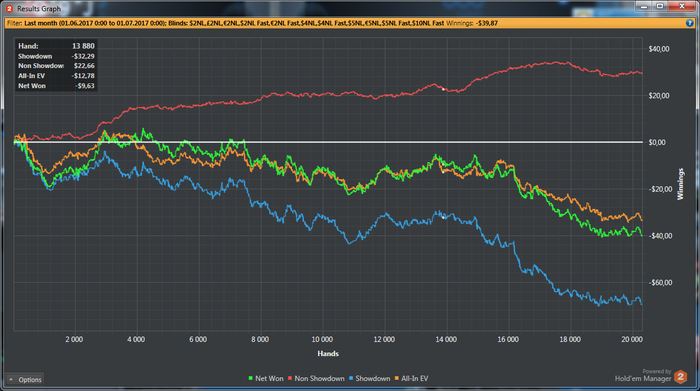Click the $20,00 y-axis label
700x391 pixels.
click(658, 96)
